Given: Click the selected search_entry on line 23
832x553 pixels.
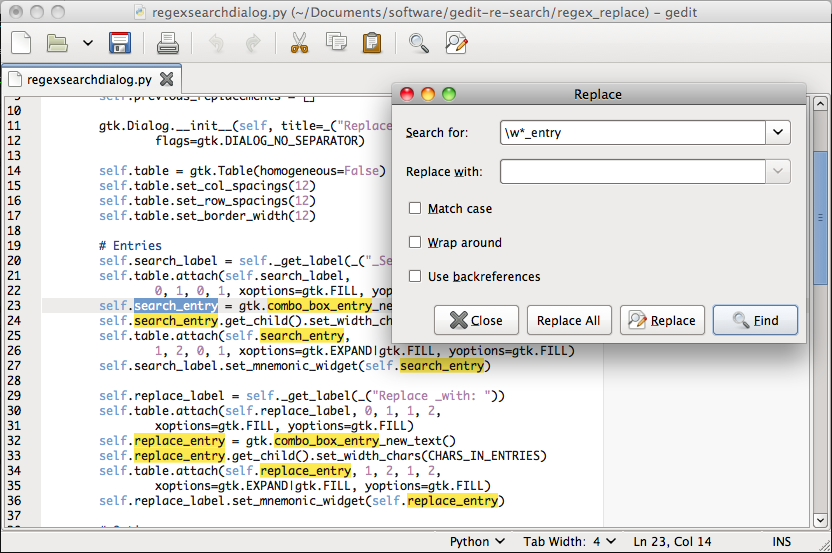Looking at the screenshot, I should pos(176,306).
